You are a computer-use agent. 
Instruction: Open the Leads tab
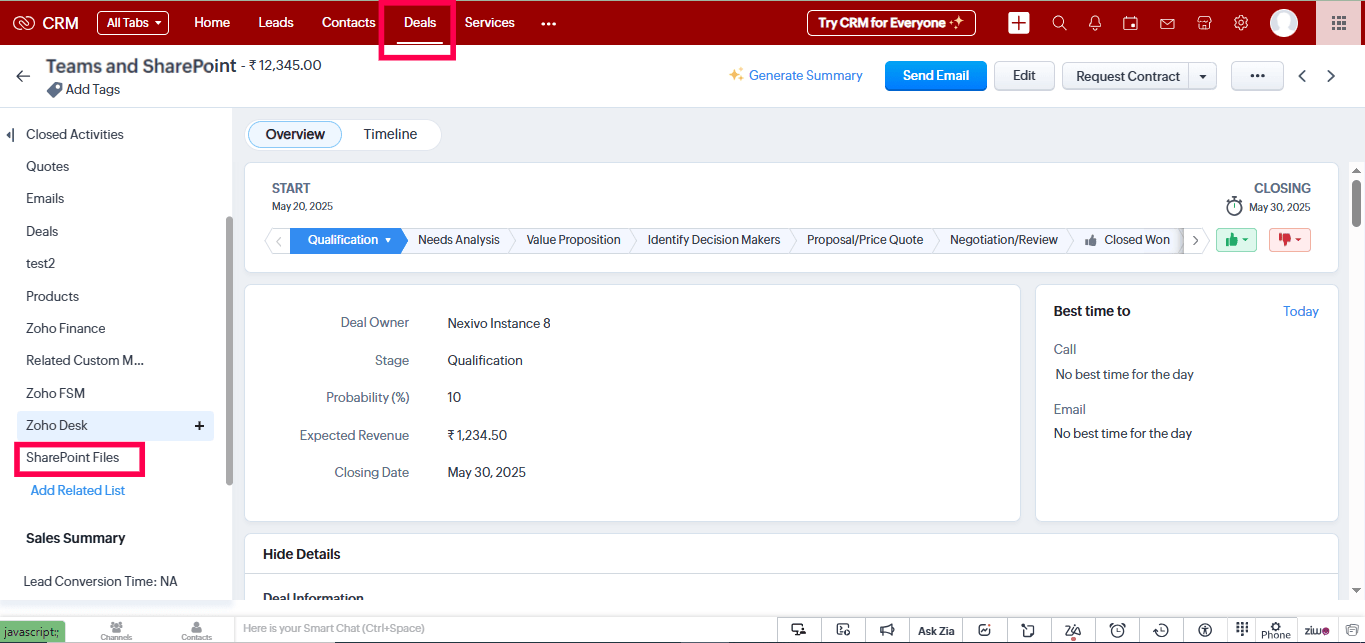(276, 22)
